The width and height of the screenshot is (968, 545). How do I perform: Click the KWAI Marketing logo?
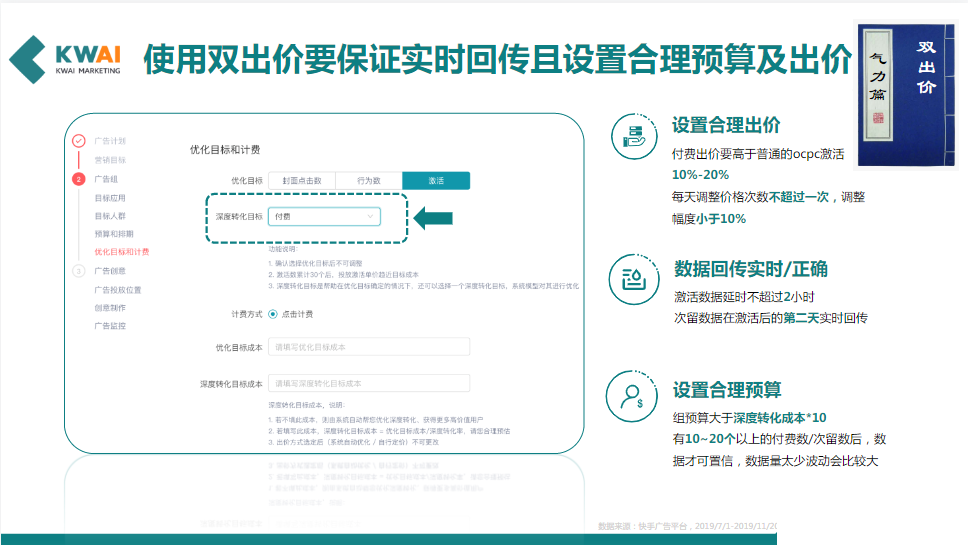(65, 59)
